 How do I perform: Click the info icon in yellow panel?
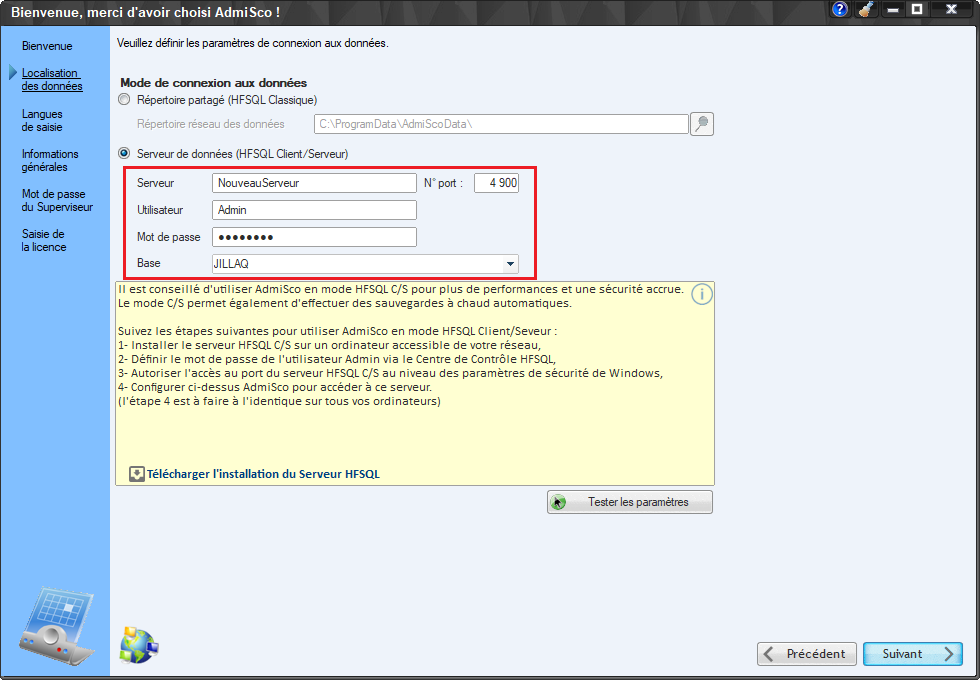[702, 294]
